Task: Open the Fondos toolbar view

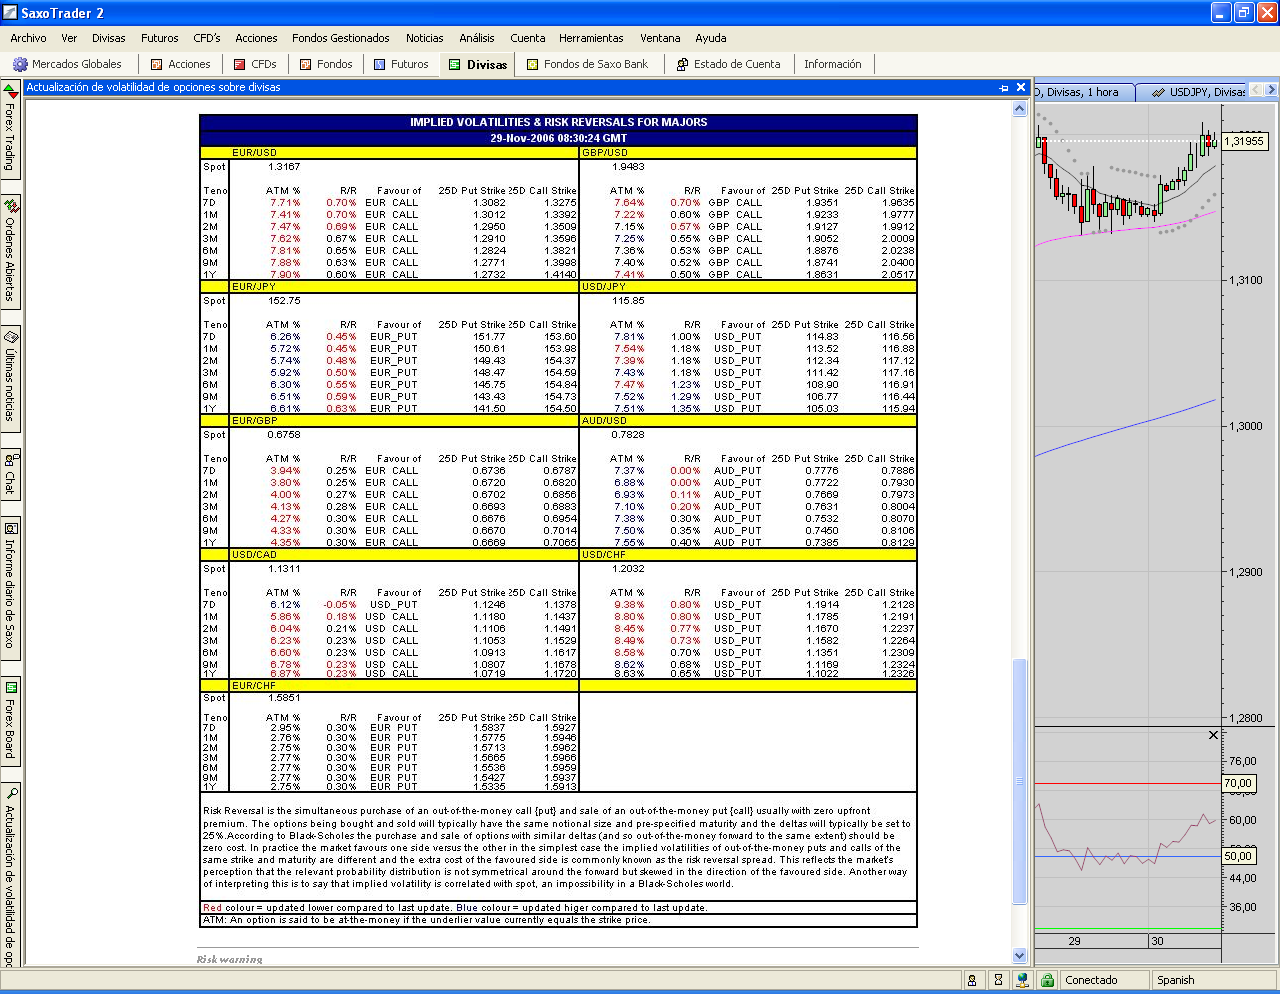Action: 325,64
